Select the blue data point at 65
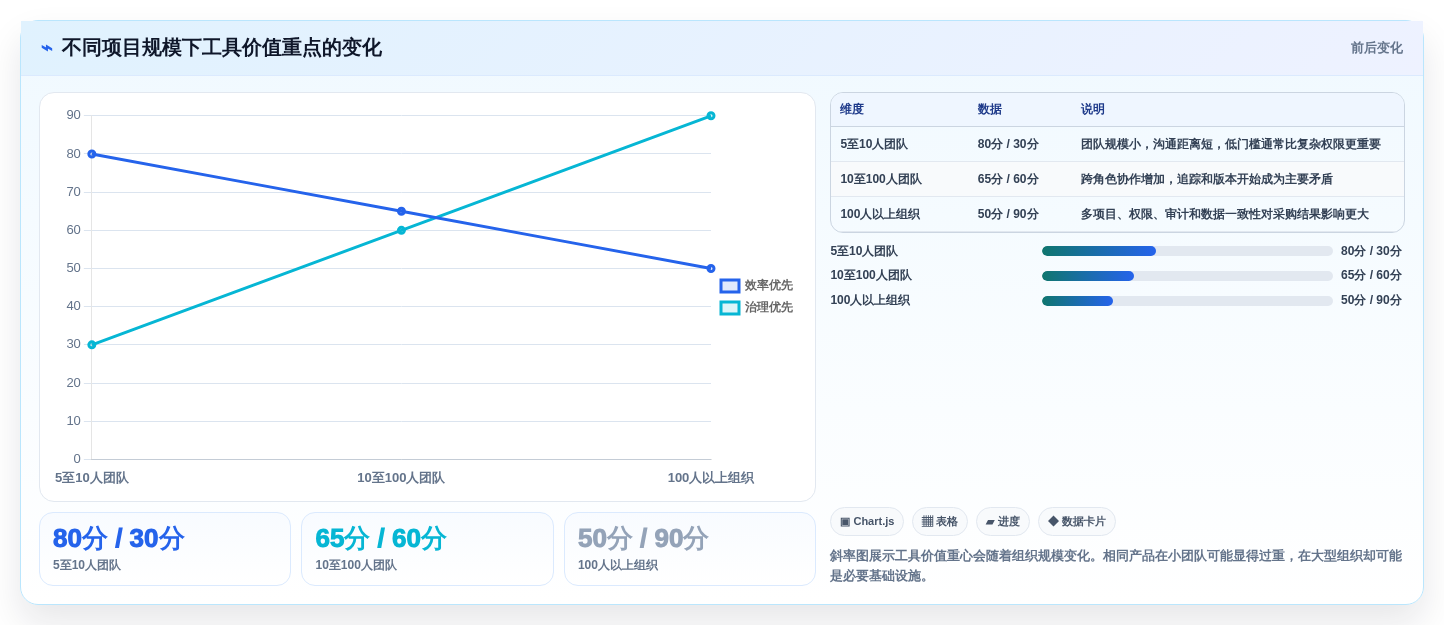 pos(401,211)
